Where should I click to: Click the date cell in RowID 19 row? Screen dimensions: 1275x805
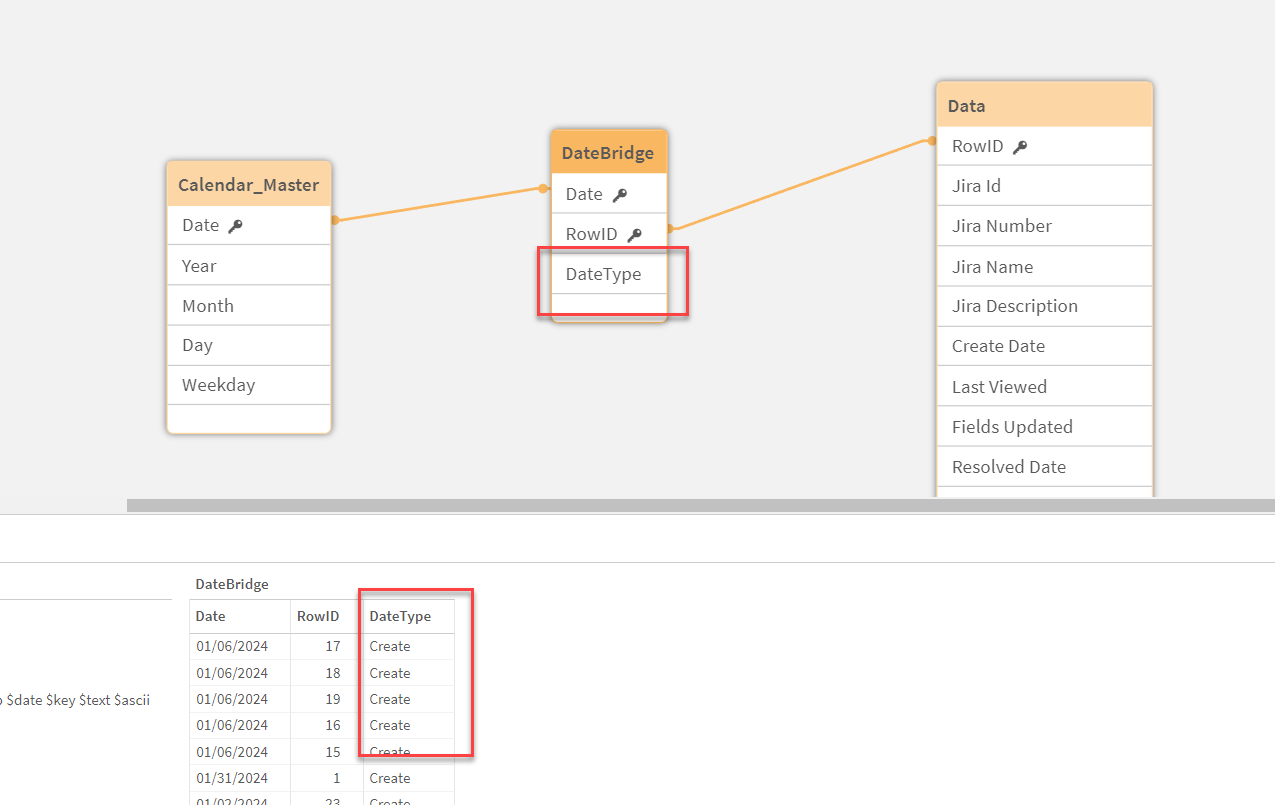[x=240, y=699]
